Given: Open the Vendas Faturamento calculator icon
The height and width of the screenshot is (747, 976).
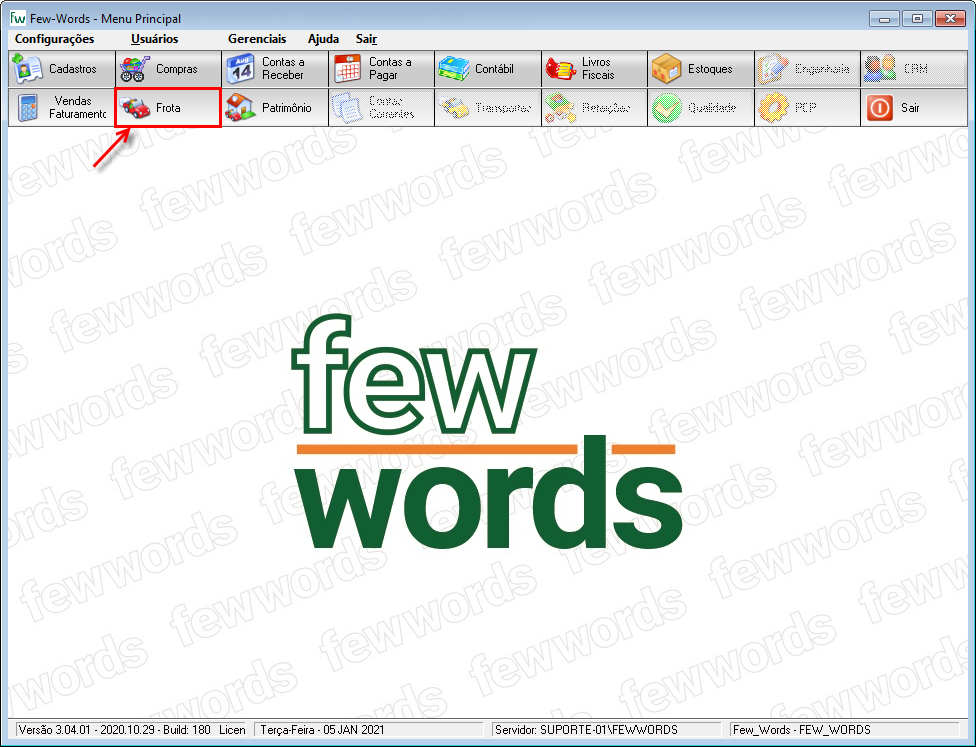Looking at the screenshot, I should [28, 108].
